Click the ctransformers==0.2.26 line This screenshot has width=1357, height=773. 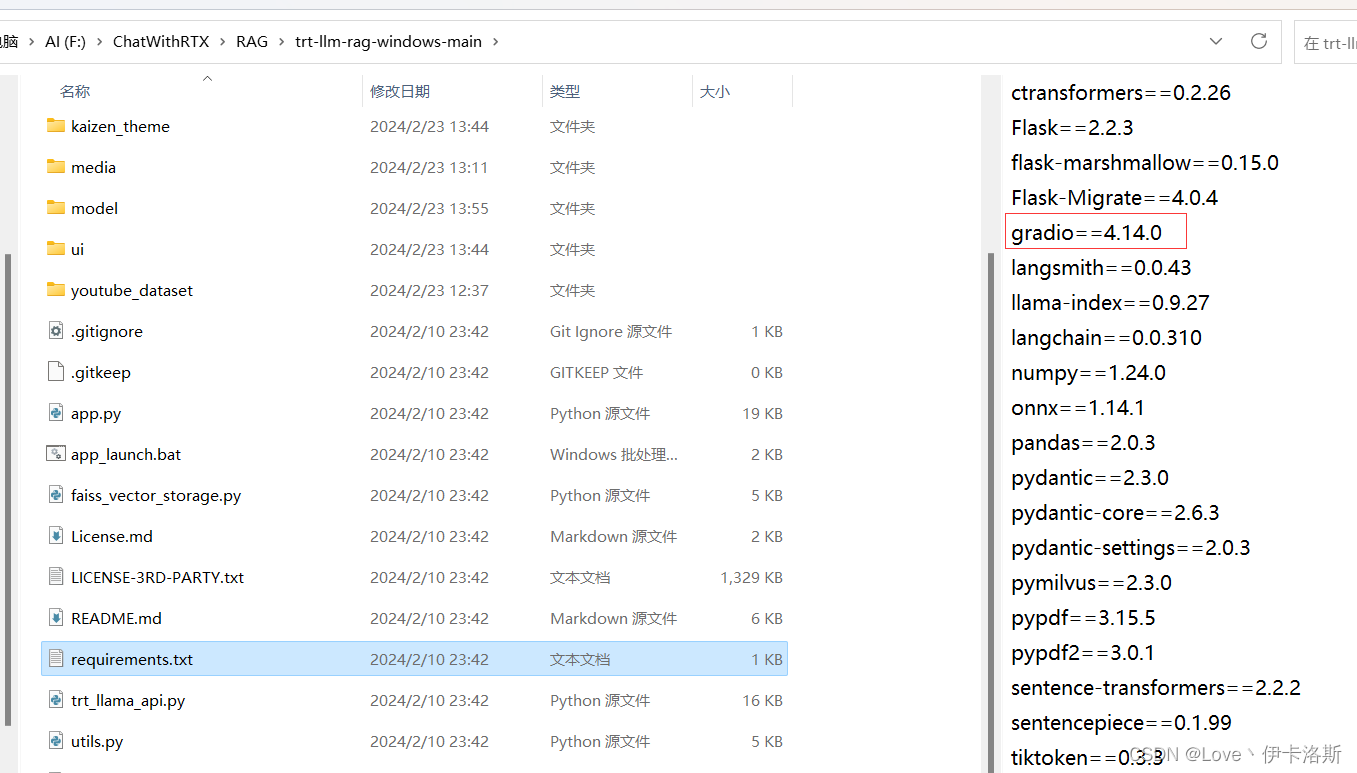point(1121,93)
